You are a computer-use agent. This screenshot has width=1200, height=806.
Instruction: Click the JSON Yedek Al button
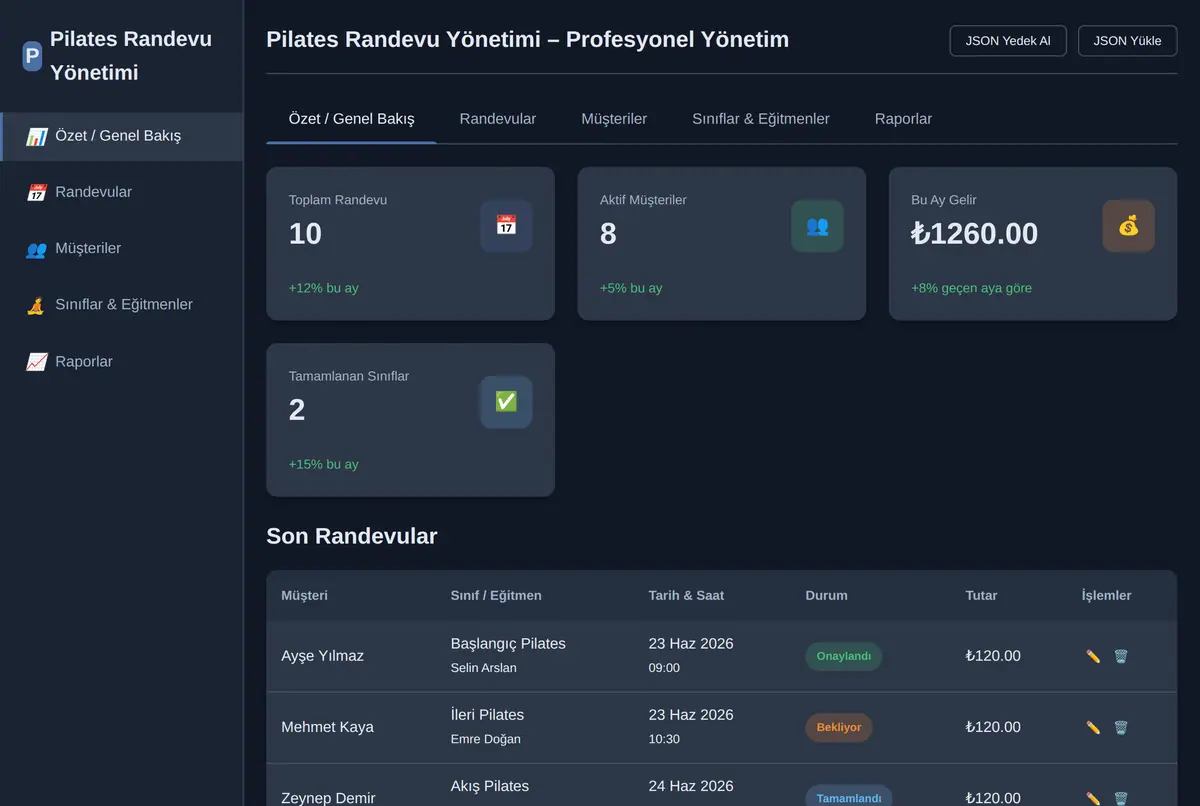(1008, 41)
